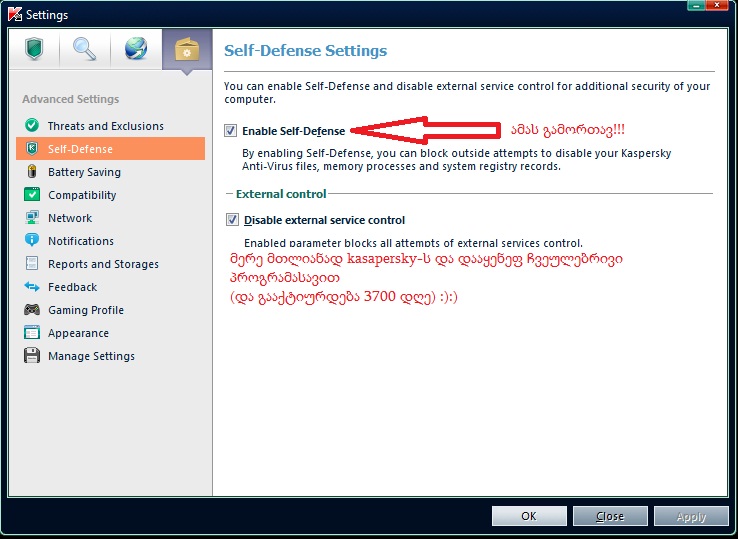Screen dimensions: 738x539
Task: Click the Feedback arrows icon
Action: coord(32,286)
